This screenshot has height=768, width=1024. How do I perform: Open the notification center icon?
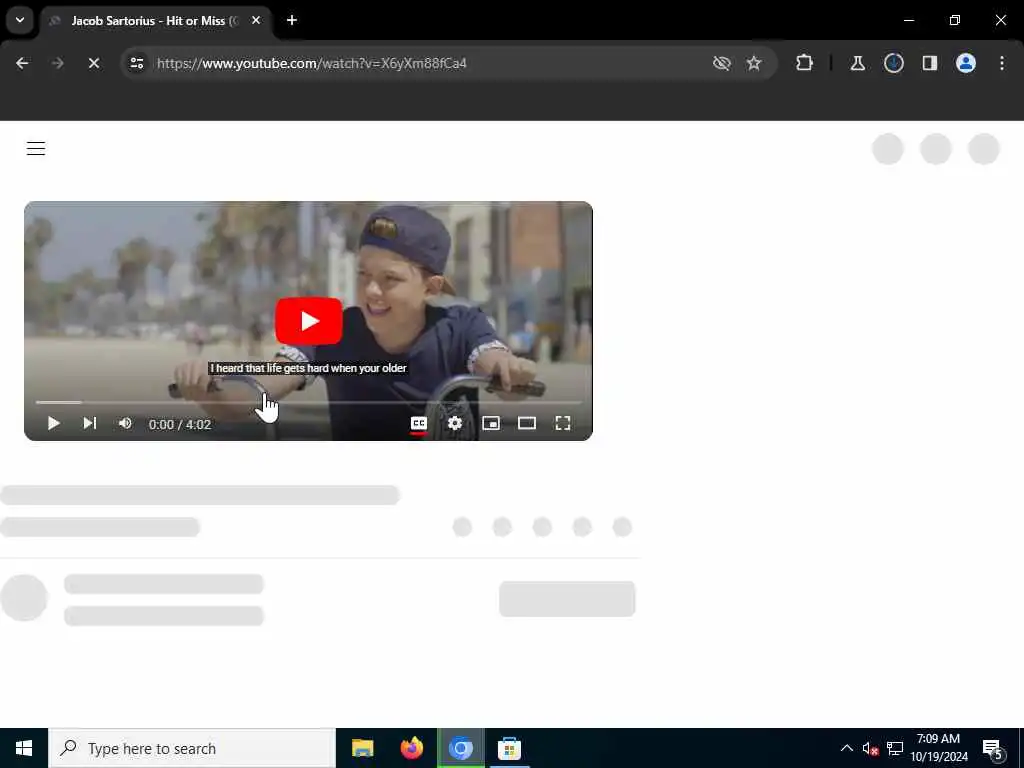(x=993, y=749)
